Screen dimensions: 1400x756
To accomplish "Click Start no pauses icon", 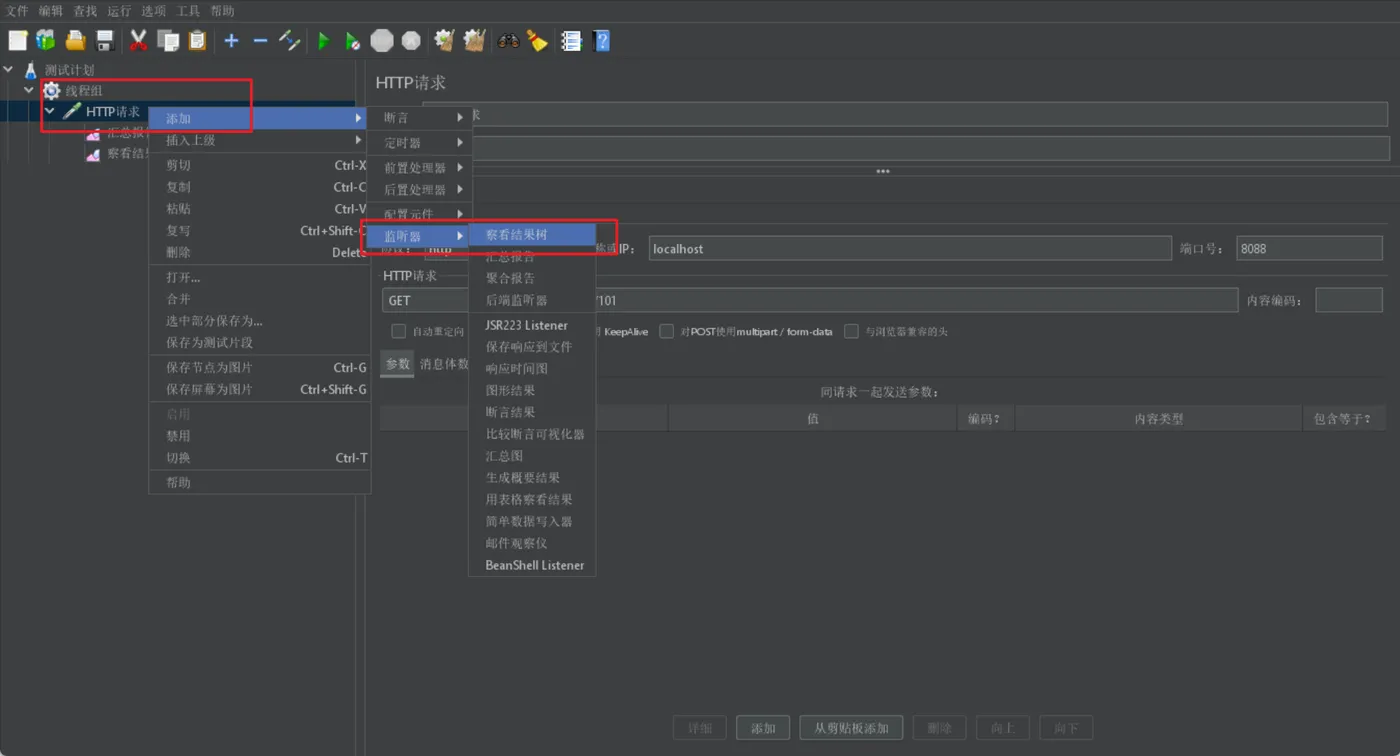I will [x=353, y=41].
